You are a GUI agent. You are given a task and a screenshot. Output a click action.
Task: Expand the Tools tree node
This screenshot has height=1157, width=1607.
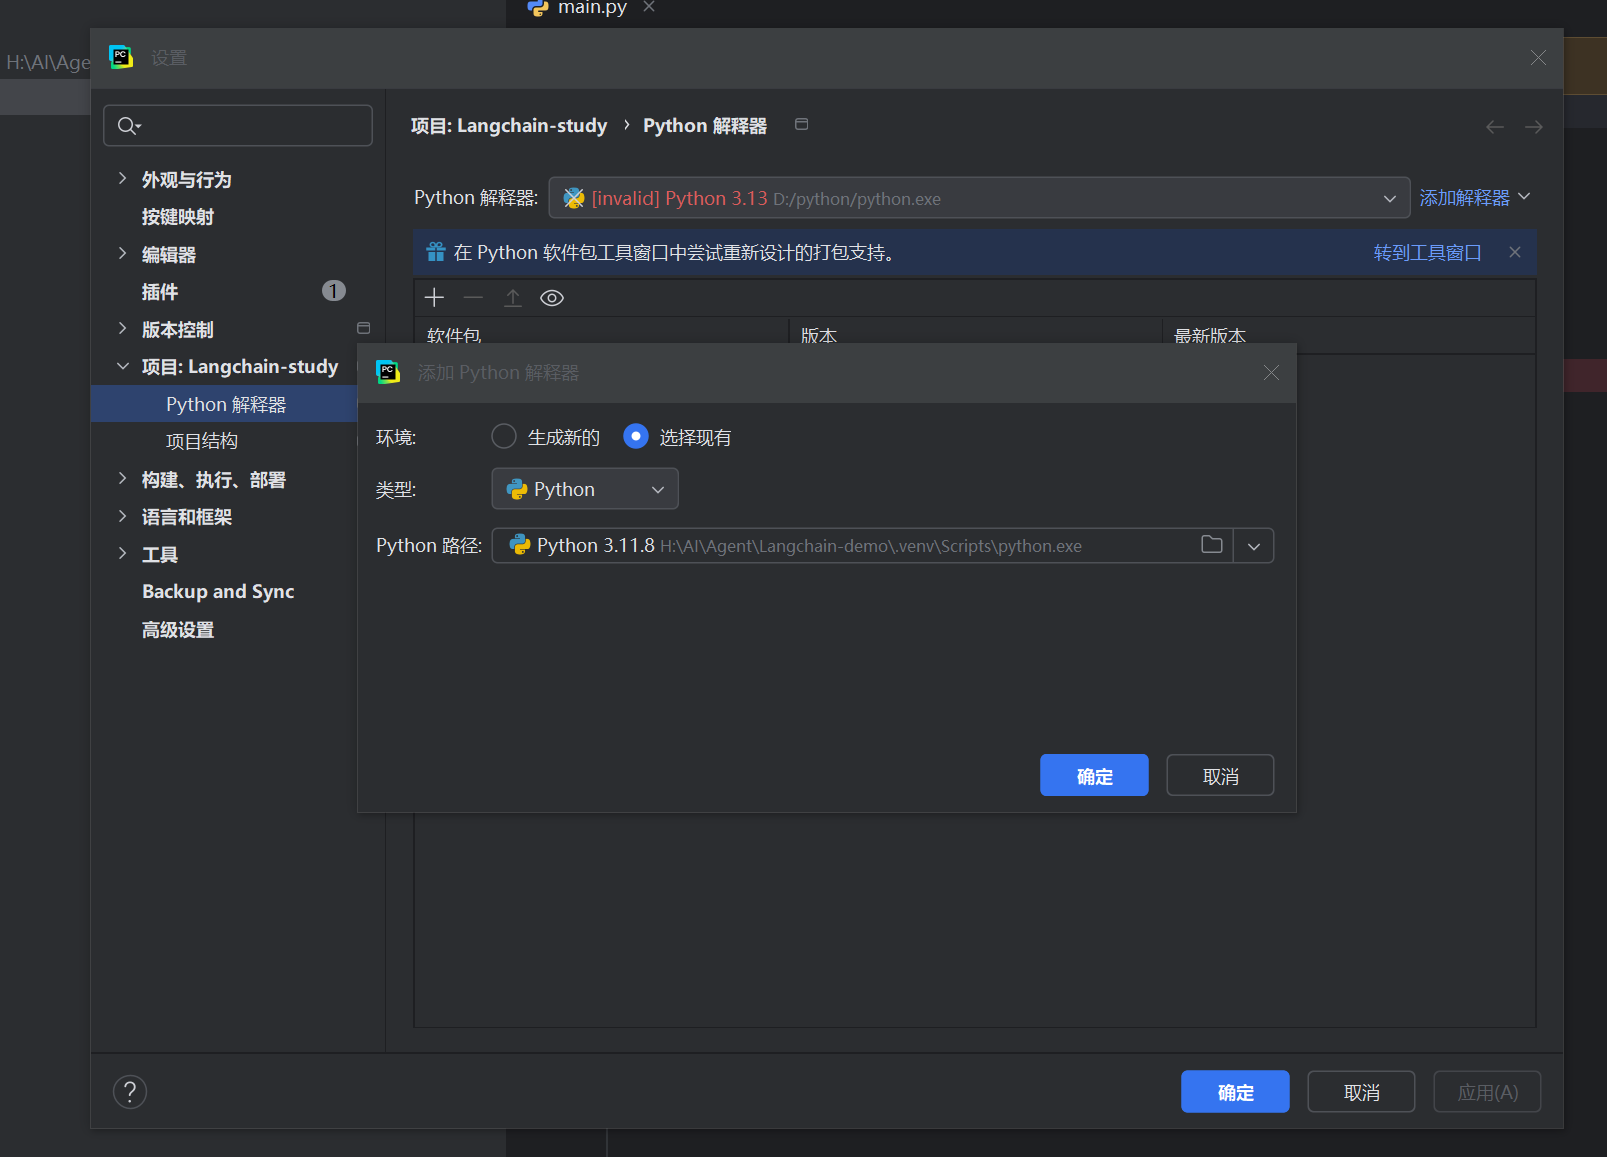click(122, 554)
